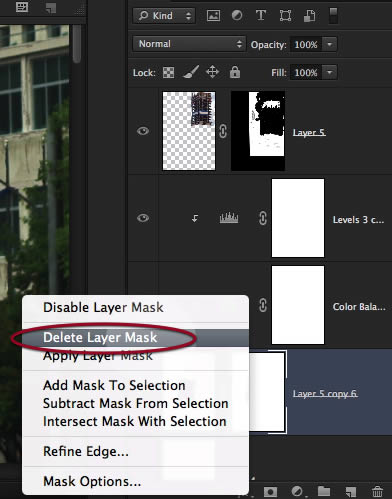The height and width of the screenshot is (499, 392).
Task: Create new adjustment layer icon
Action: [x=297, y=491]
